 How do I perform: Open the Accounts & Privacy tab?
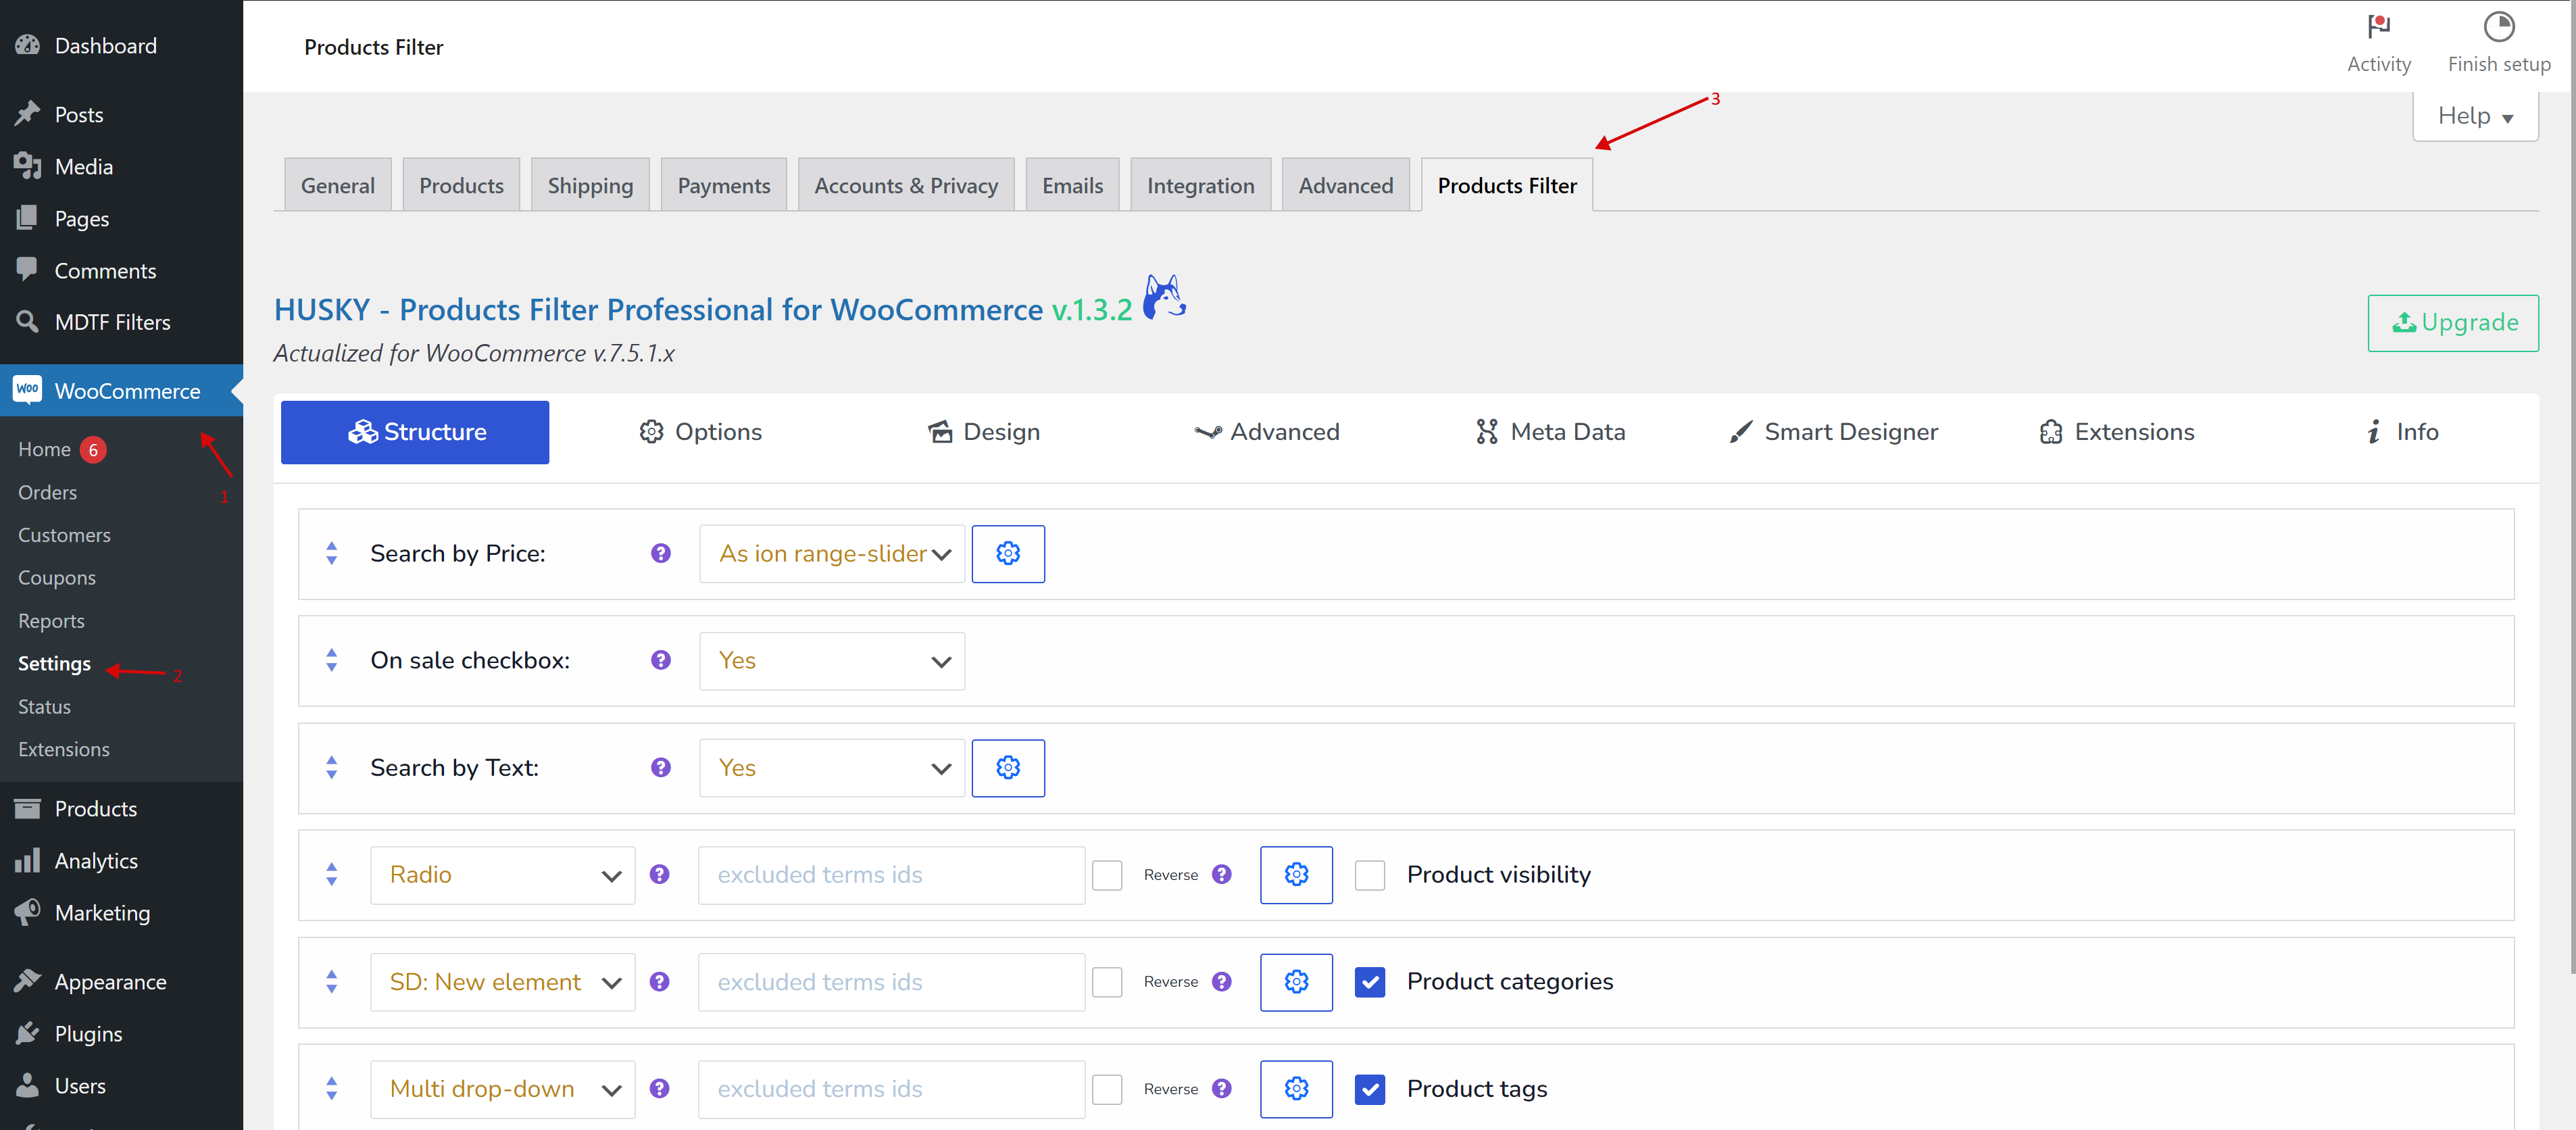(x=906, y=185)
